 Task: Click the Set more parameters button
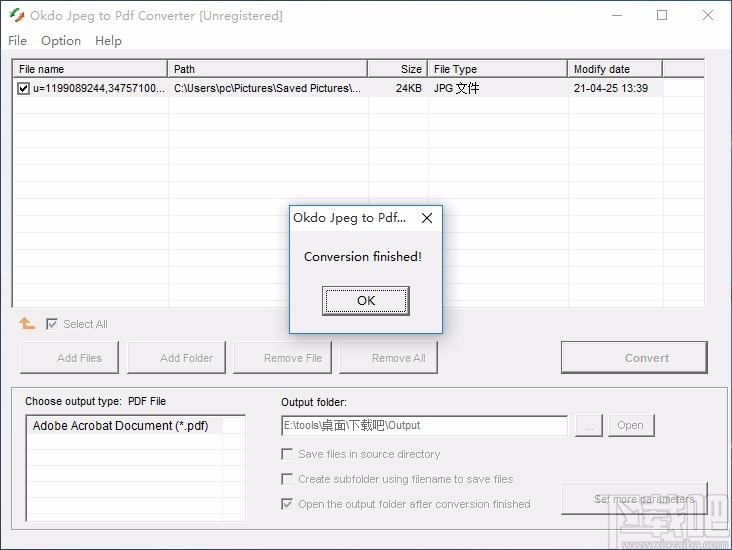(634, 499)
